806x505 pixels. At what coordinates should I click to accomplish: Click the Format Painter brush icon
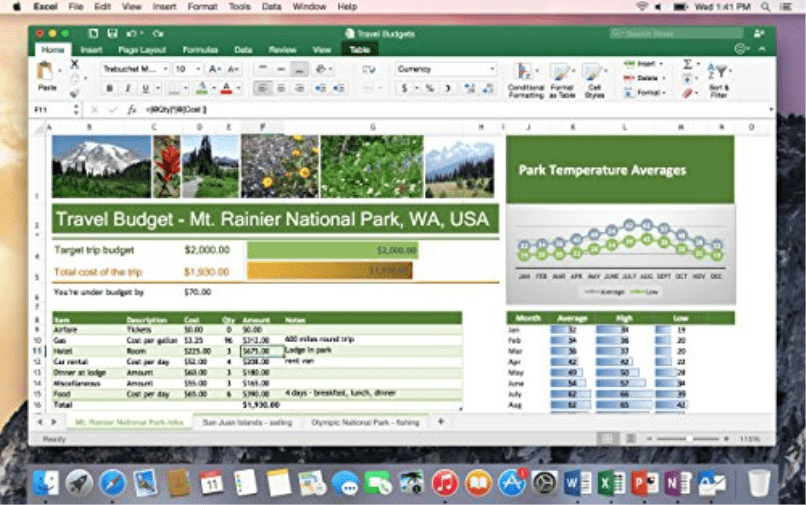pos(75,93)
